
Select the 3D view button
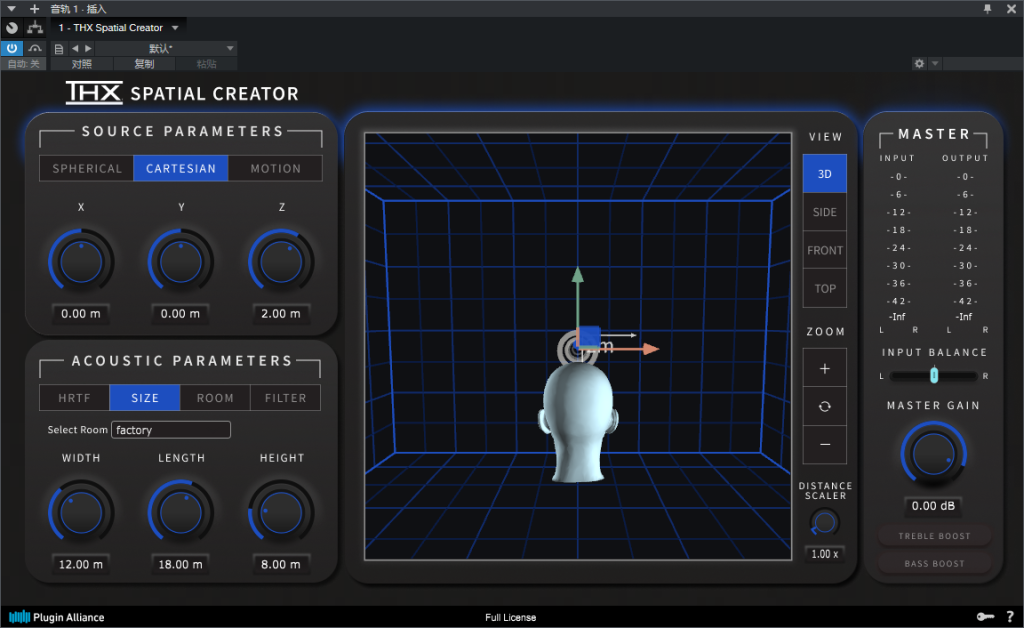point(825,174)
